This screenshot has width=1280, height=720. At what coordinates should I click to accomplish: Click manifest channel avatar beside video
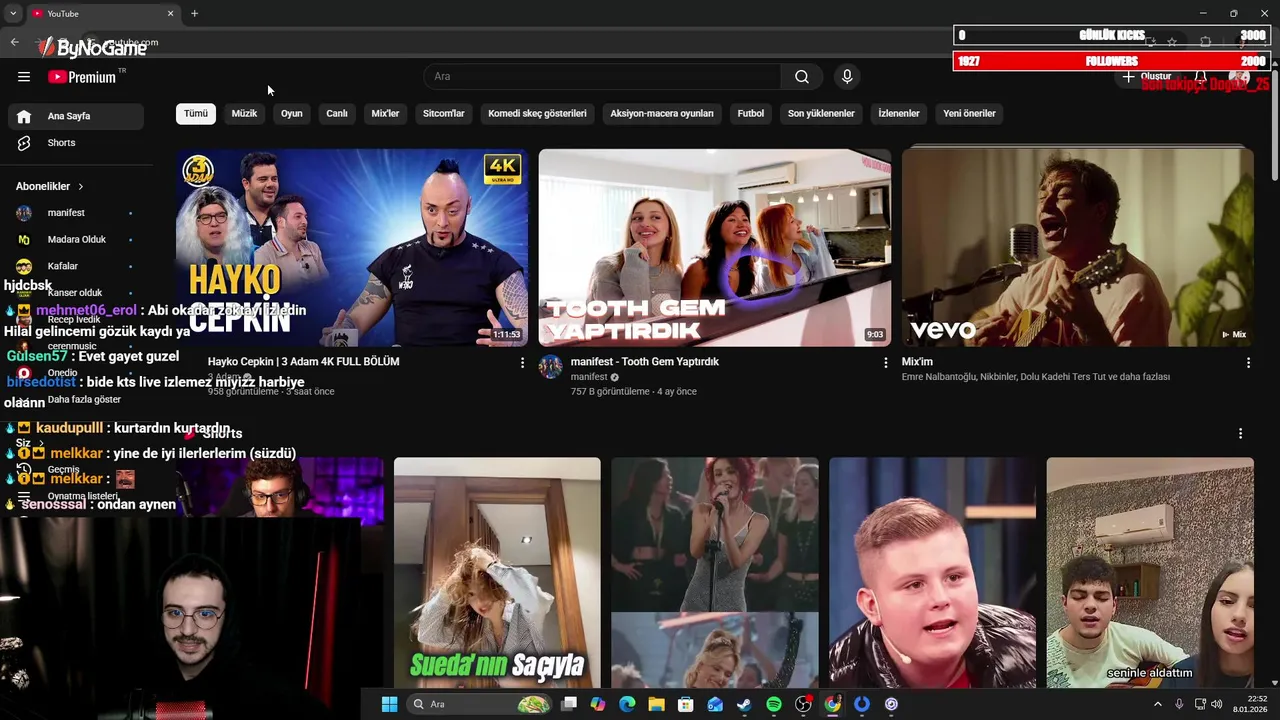tap(551, 367)
